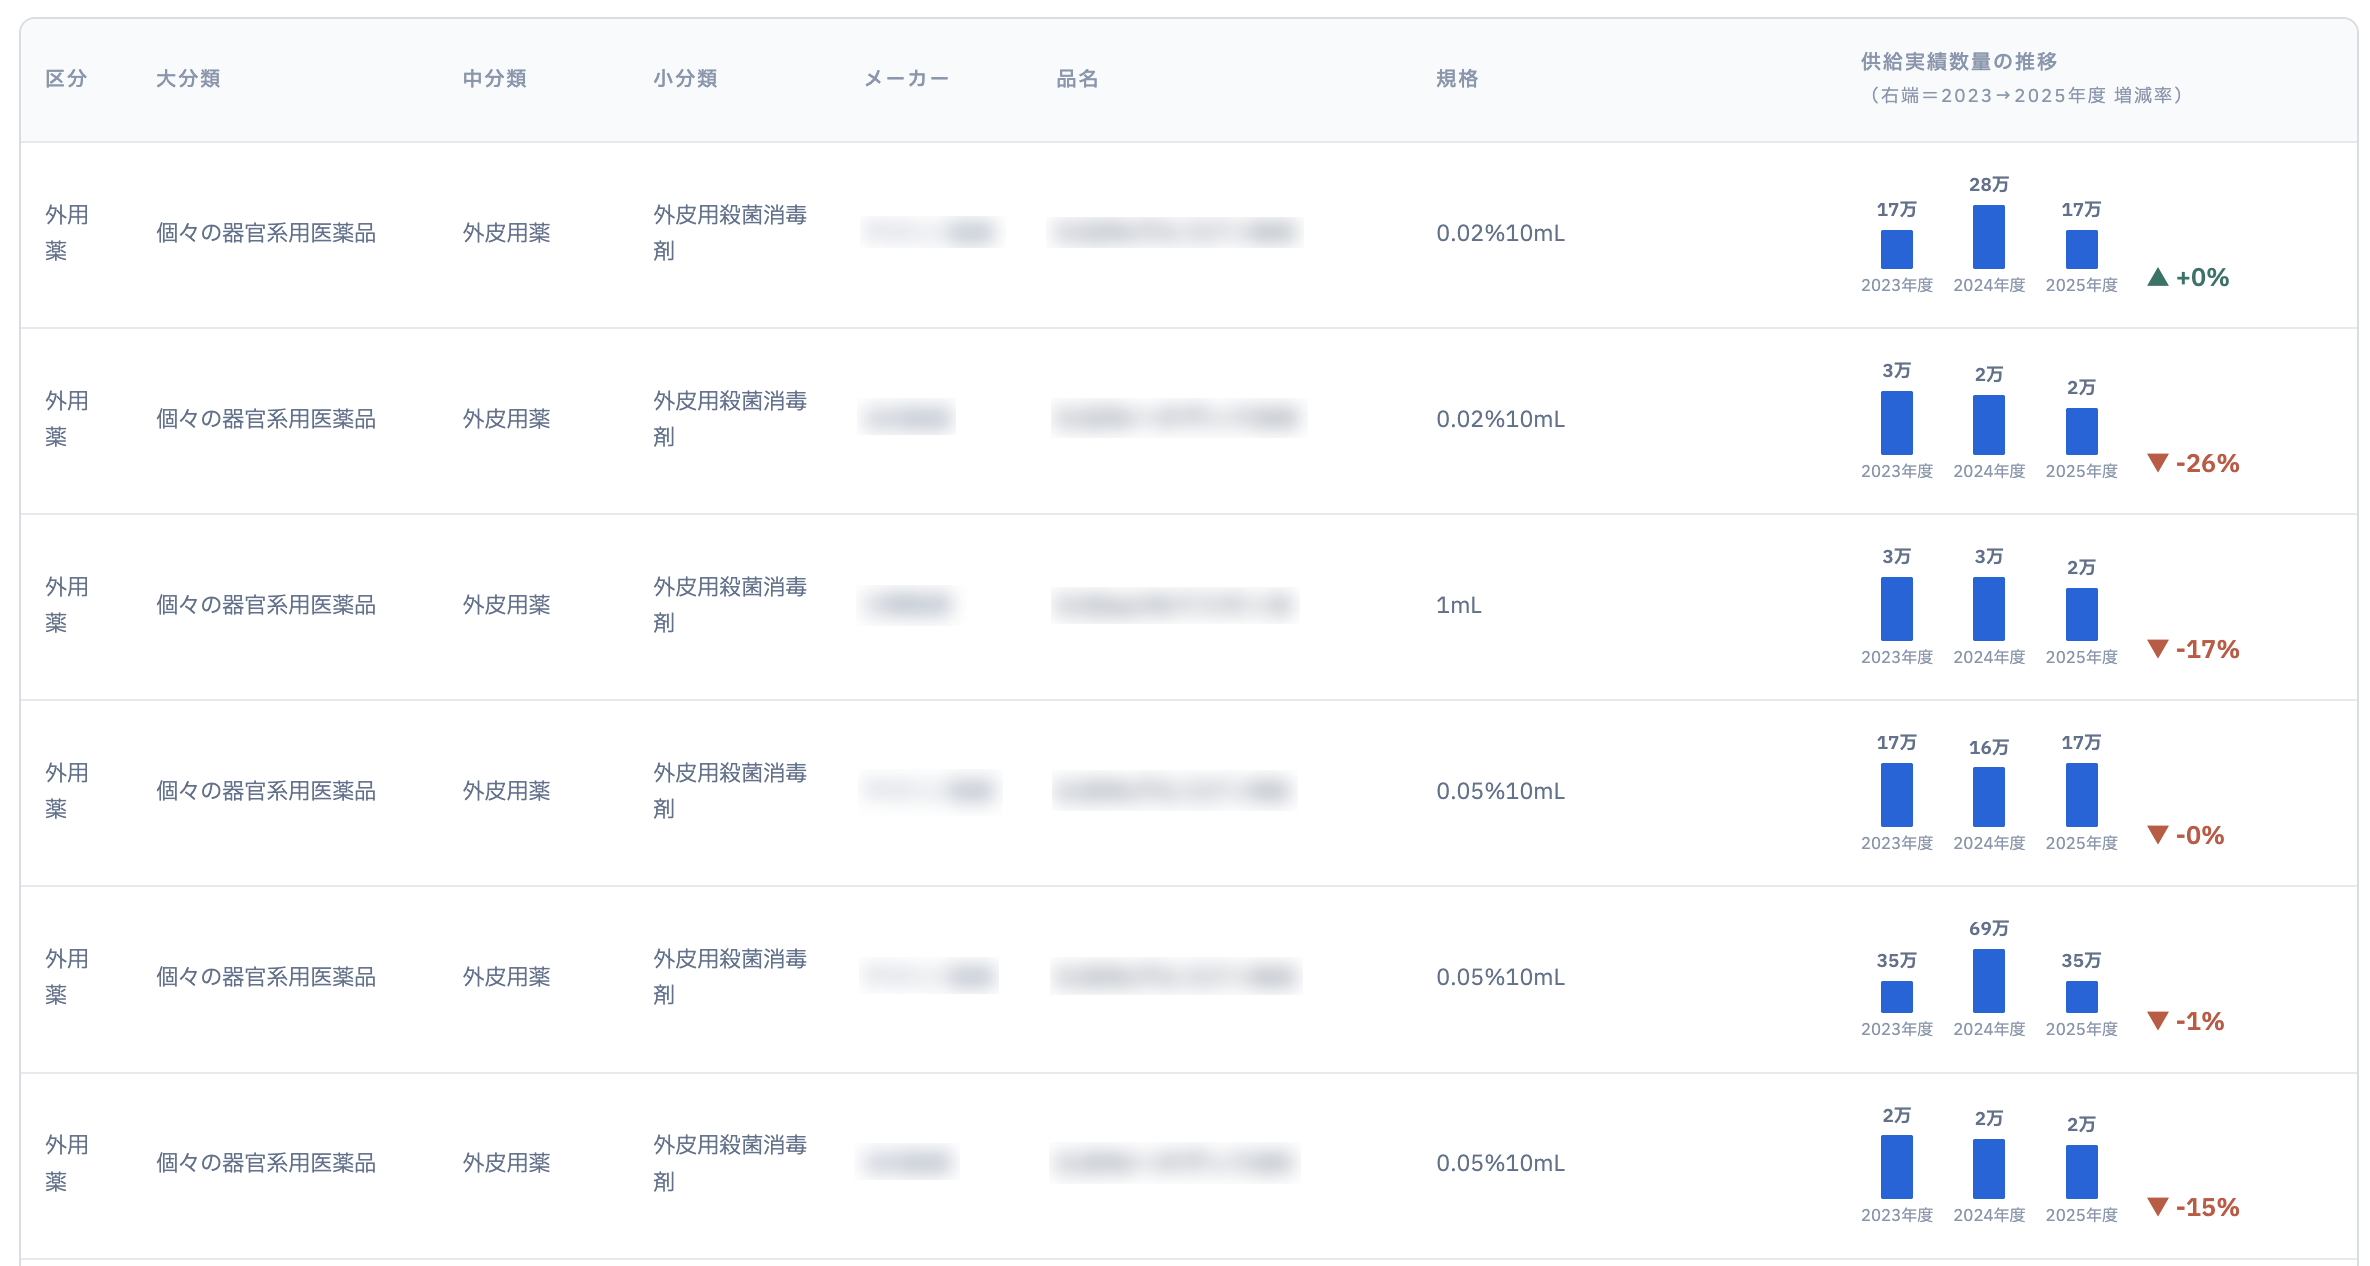Click the 品名 column header

(1077, 78)
